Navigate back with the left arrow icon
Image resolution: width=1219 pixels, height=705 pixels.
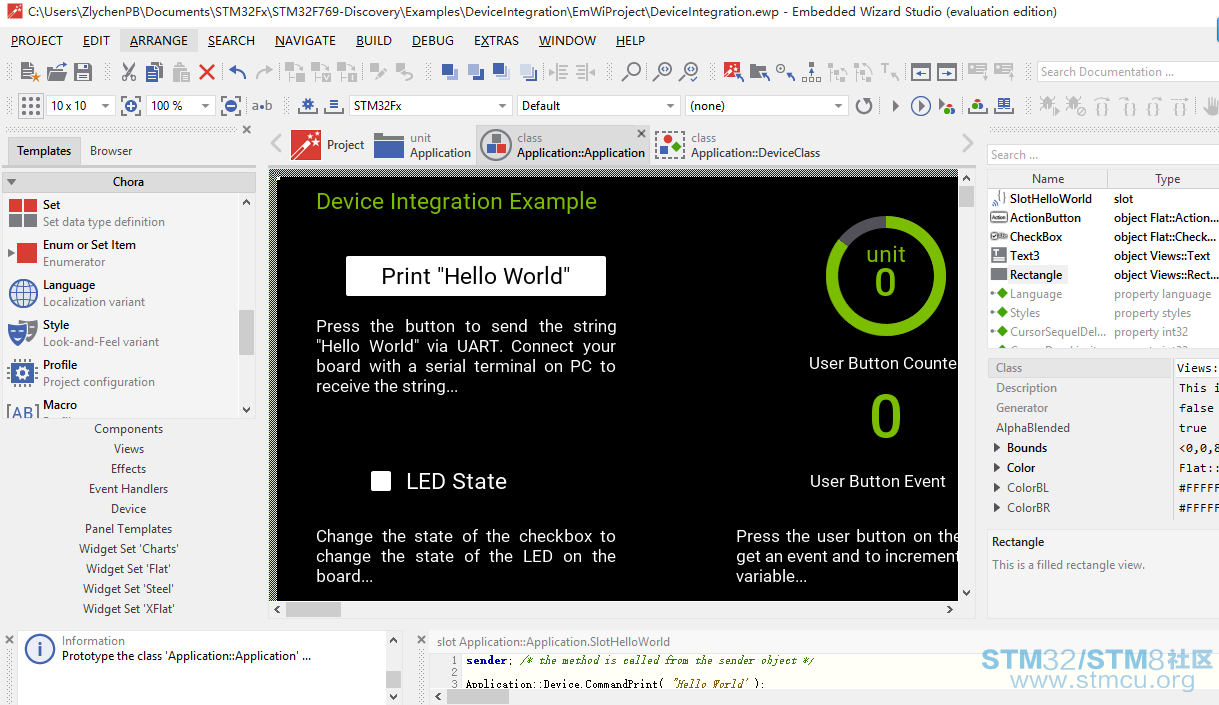(x=921, y=72)
